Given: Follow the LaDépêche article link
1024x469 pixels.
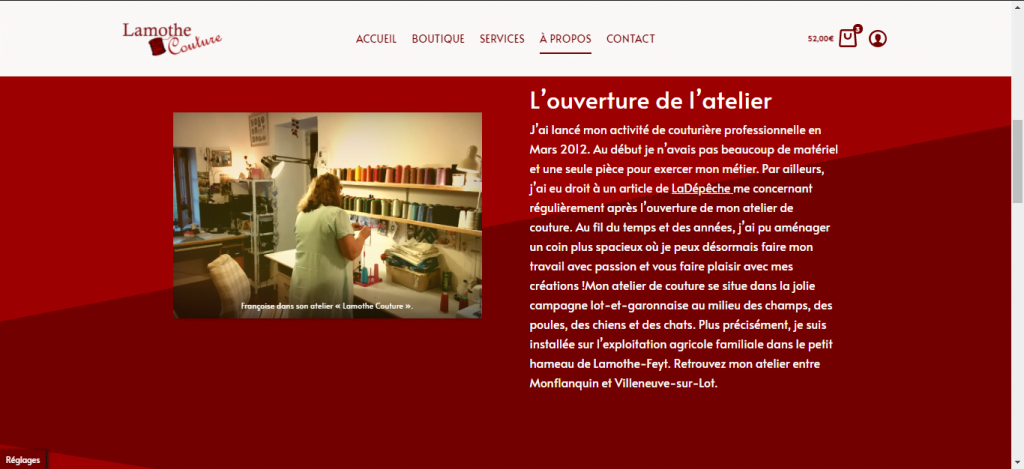Looking at the screenshot, I should [x=702, y=189].
